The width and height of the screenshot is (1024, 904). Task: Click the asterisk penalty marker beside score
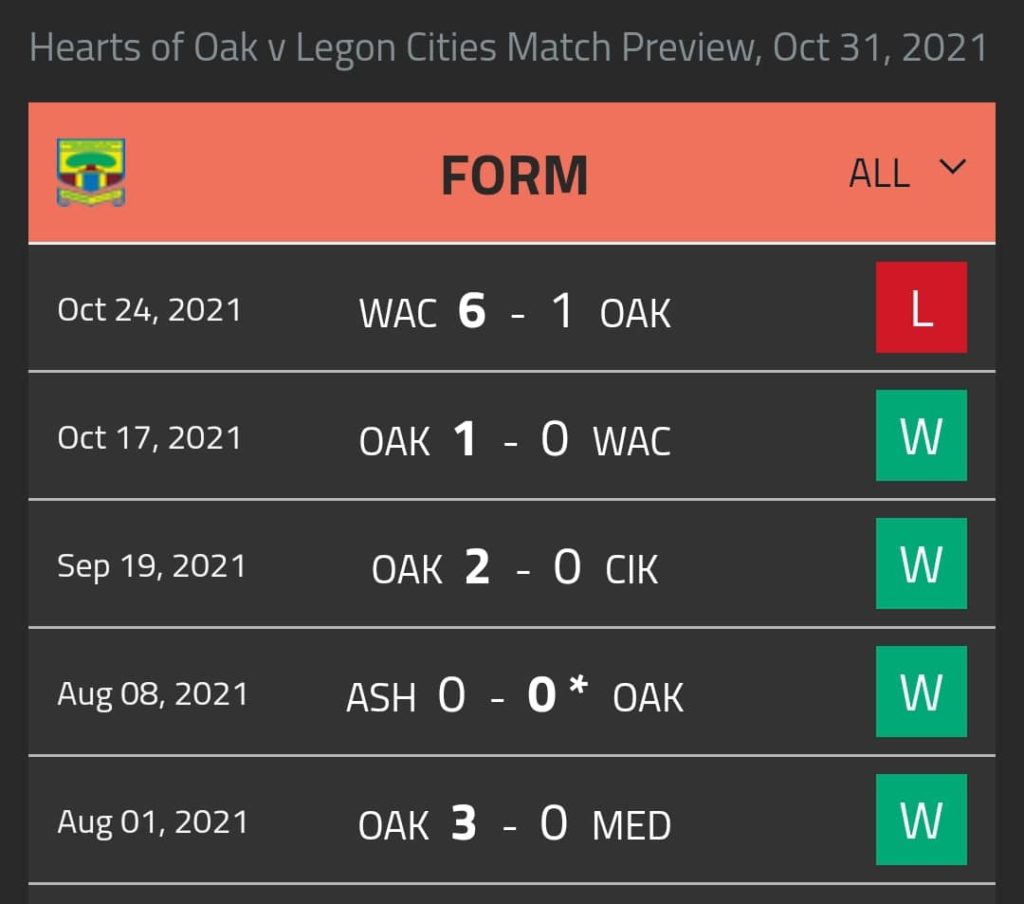578,685
